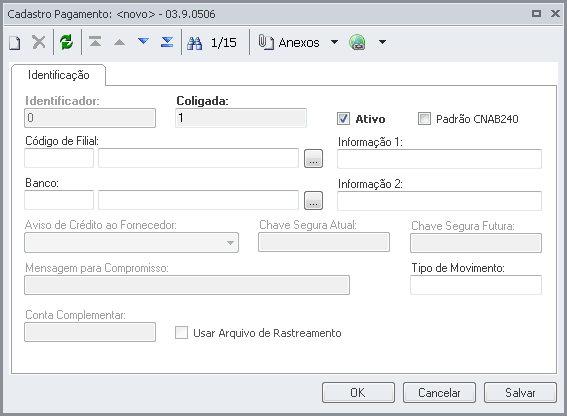Refresh the record with green arrows icon
This screenshot has width=567, height=416.
click(x=67, y=42)
